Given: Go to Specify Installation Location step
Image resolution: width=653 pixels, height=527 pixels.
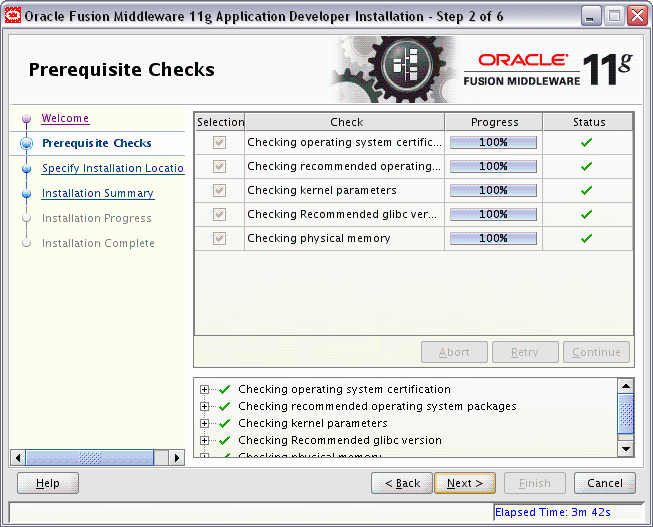Looking at the screenshot, I should coord(113,168).
